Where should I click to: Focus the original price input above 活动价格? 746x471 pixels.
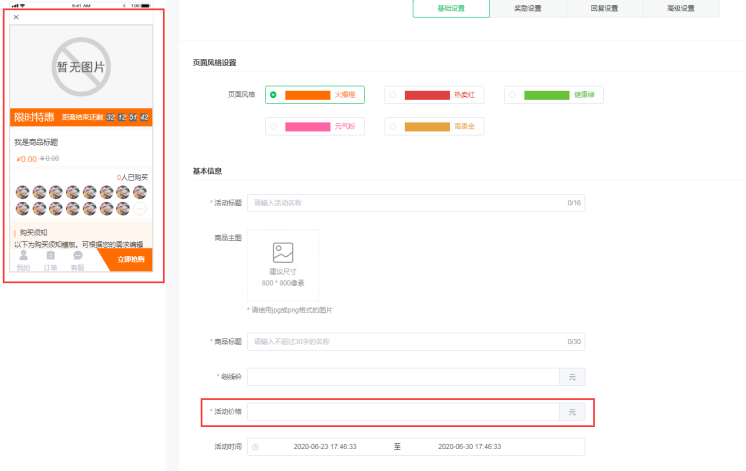click(403, 377)
